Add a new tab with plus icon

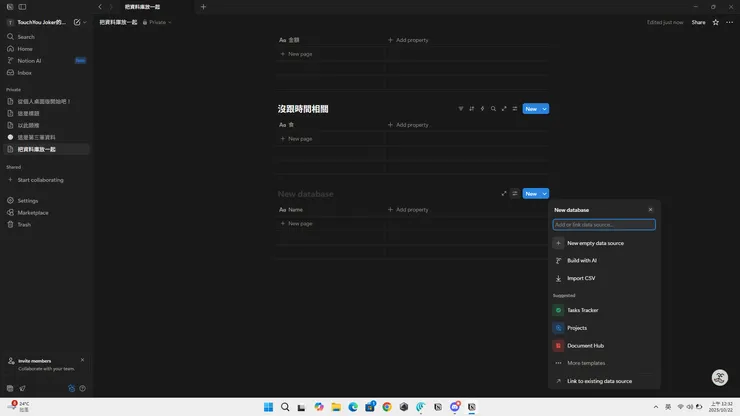pos(203,7)
